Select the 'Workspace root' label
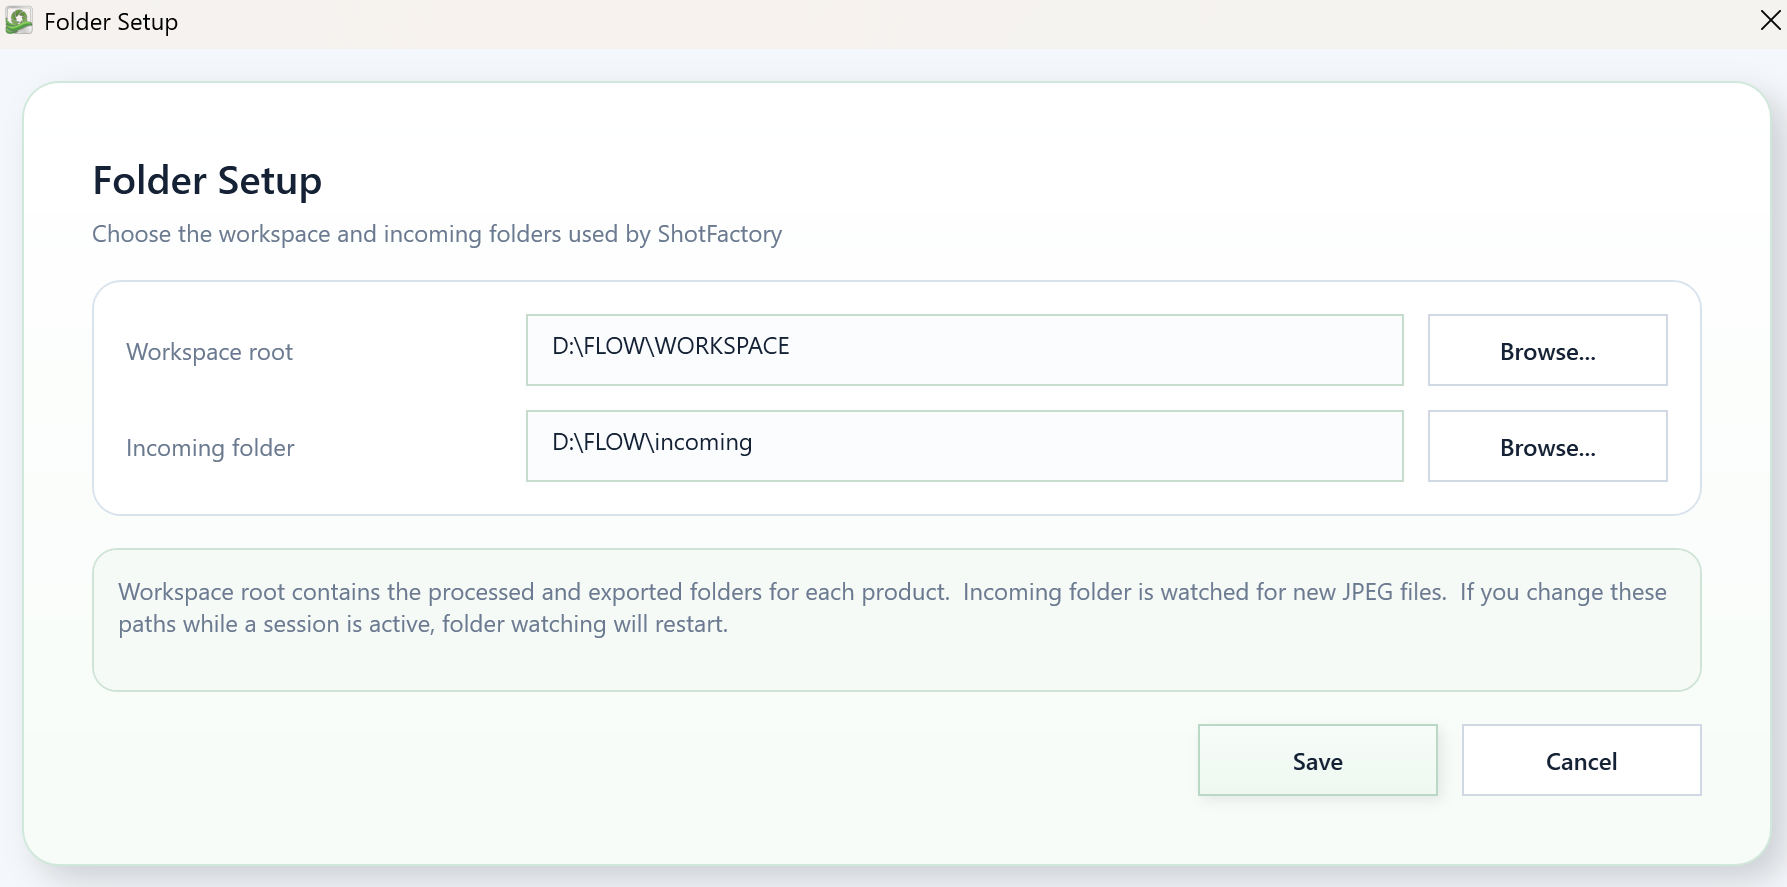This screenshot has height=887, width=1787. click(x=209, y=352)
